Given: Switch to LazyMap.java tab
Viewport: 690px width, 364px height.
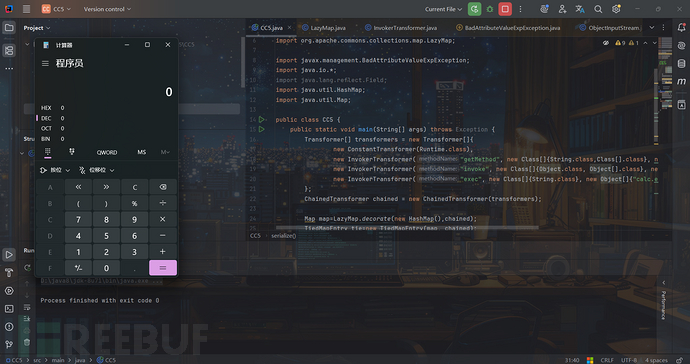Looking at the screenshot, I should click(x=324, y=28).
